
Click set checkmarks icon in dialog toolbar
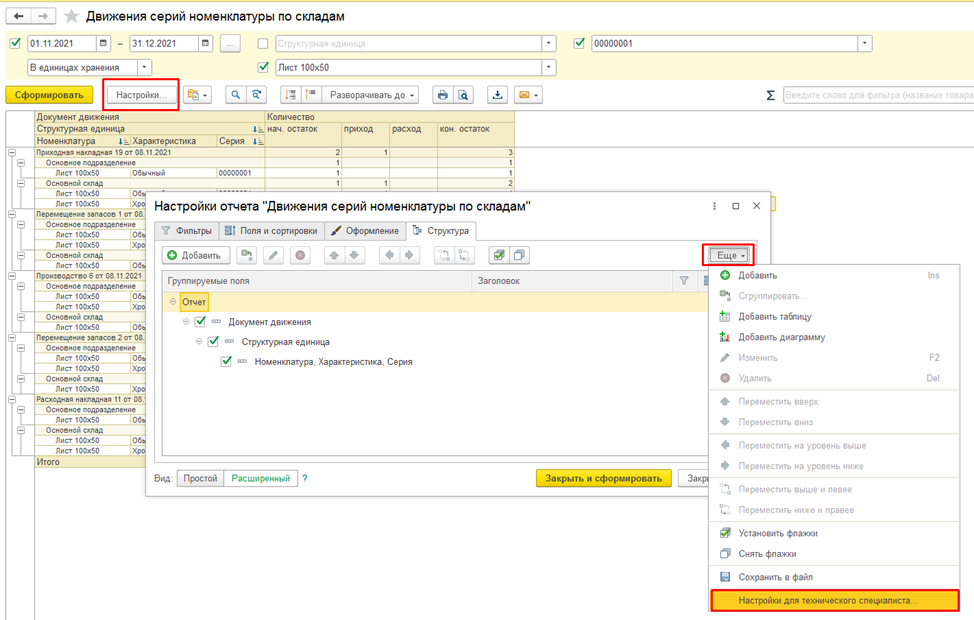pyautogui.click(x=499, y=255)
